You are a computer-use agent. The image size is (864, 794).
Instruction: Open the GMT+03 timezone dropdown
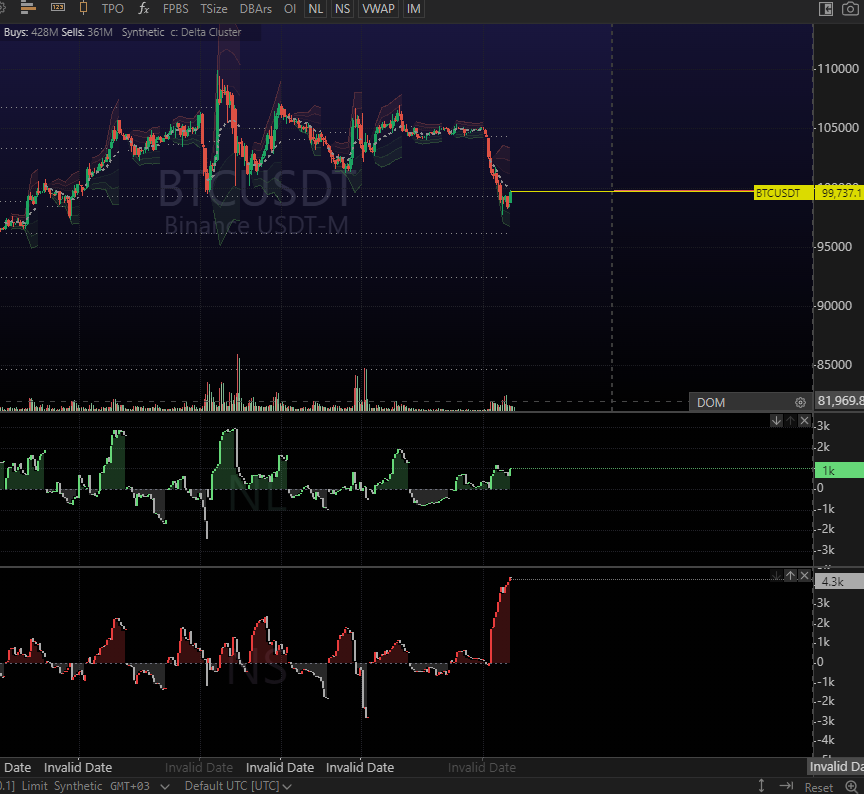[x=139, y=786]
